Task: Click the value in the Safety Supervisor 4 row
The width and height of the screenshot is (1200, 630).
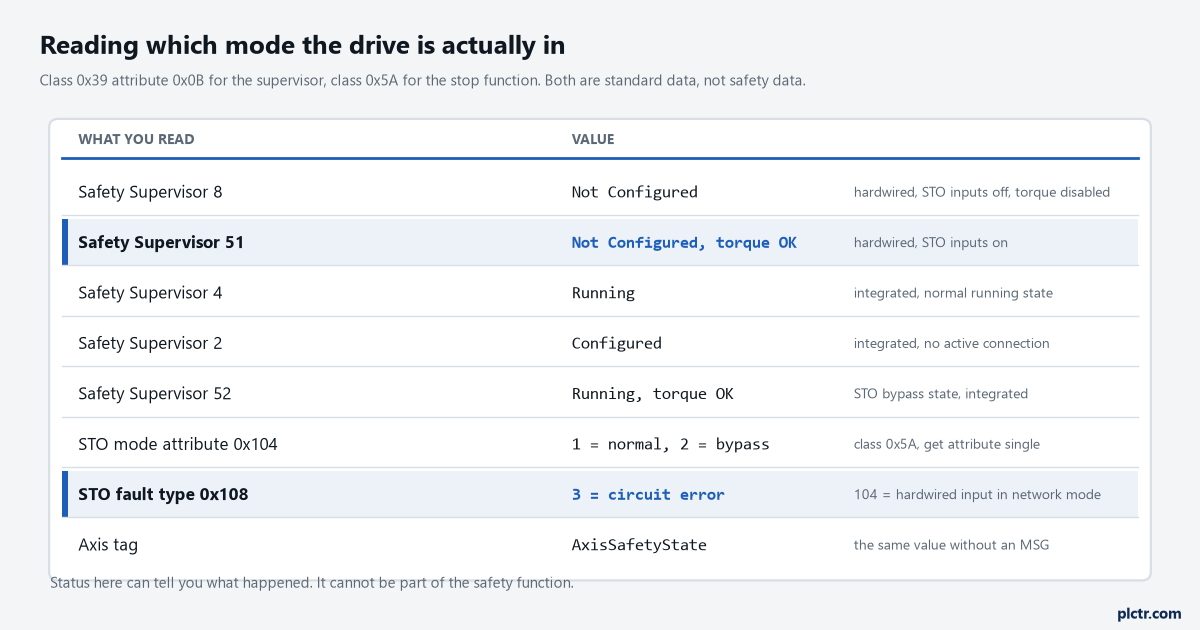Action: pyautogui.click(x=603, y=293)
